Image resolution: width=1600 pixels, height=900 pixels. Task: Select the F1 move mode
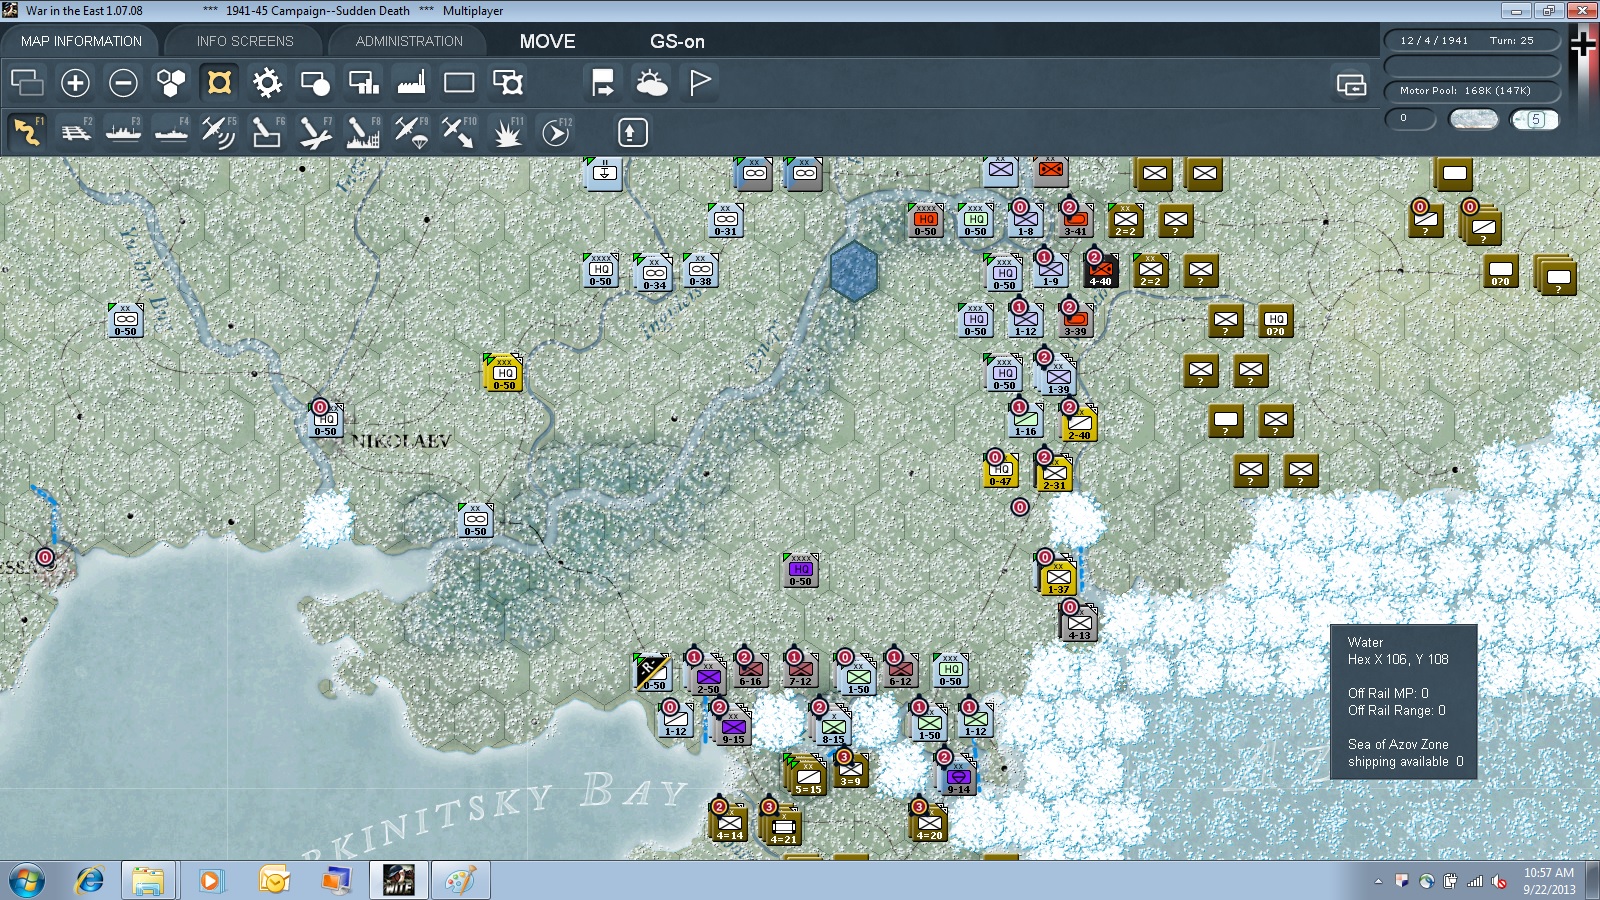[27, 132]
